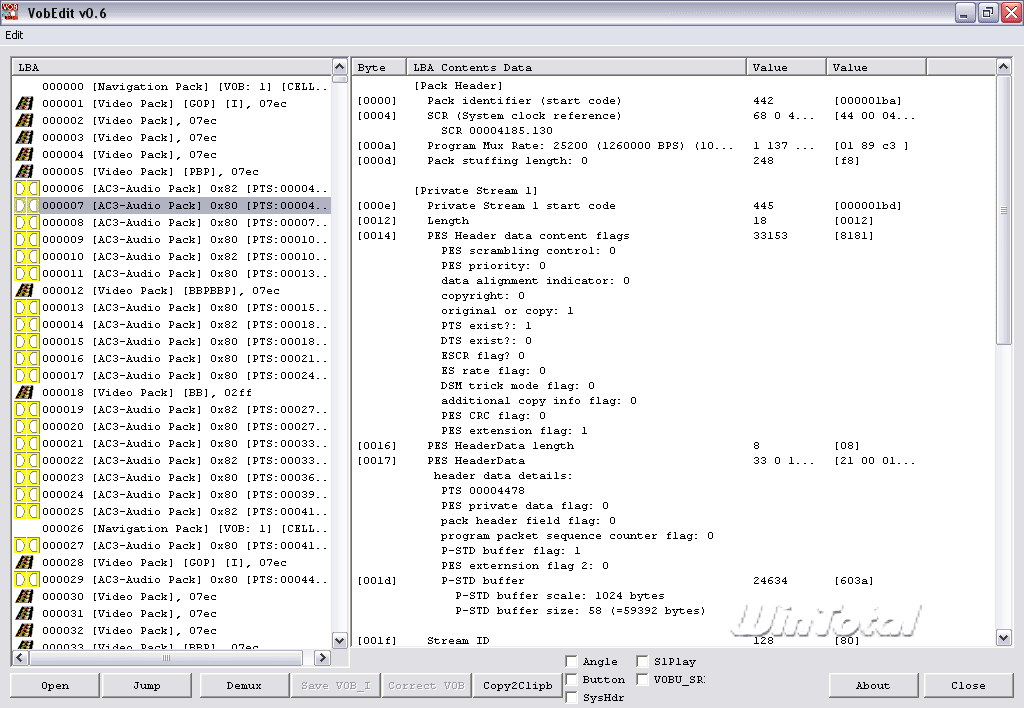This screenshot has width=1024, height=708.
Task: Click the Jump button
Action: (146, 686)
